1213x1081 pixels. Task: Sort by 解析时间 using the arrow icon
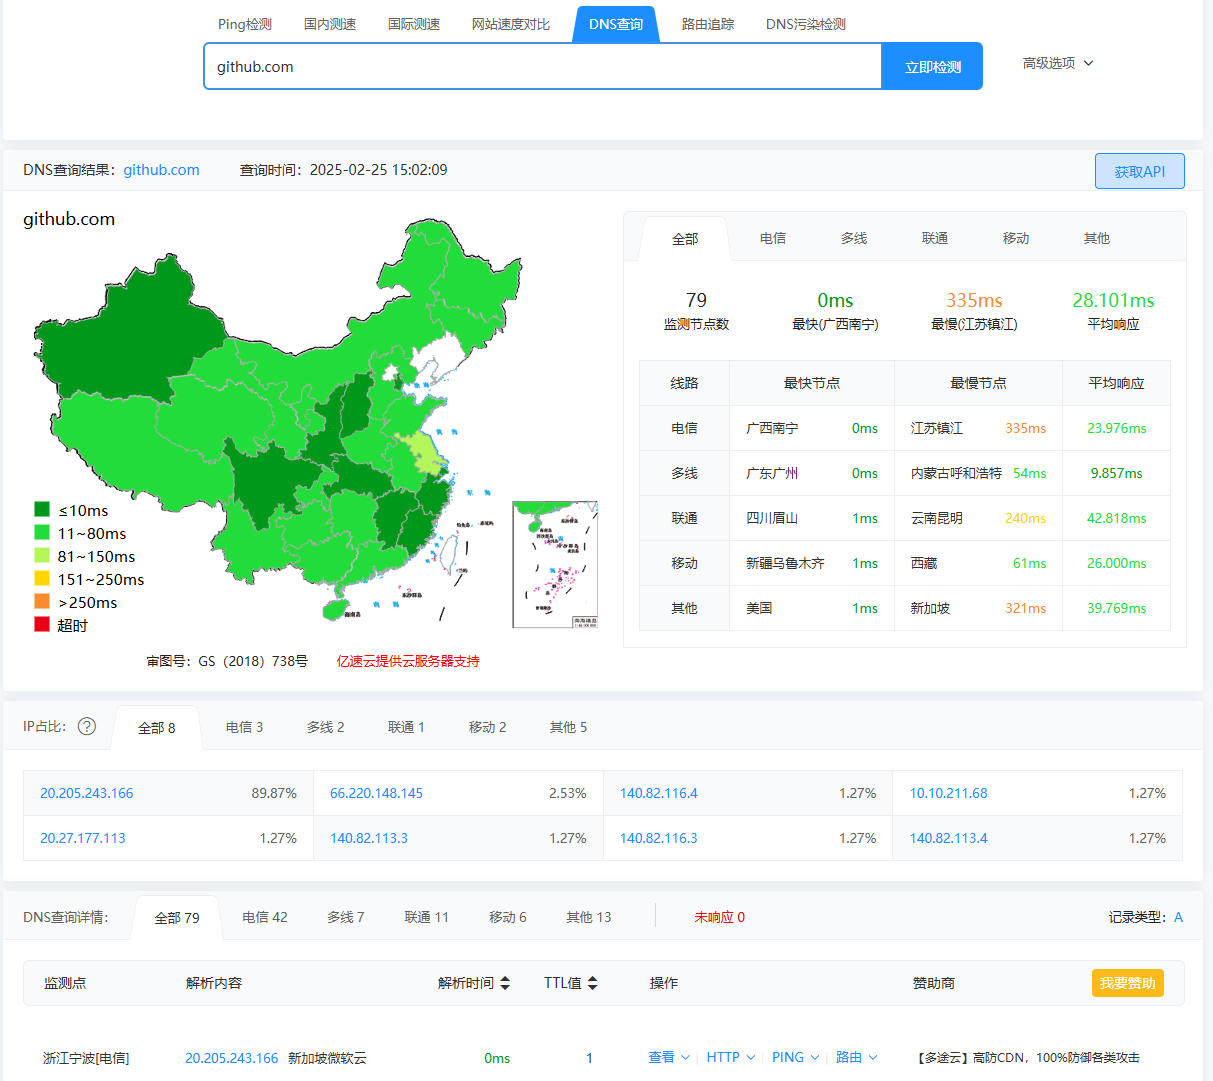click(505, 983)
